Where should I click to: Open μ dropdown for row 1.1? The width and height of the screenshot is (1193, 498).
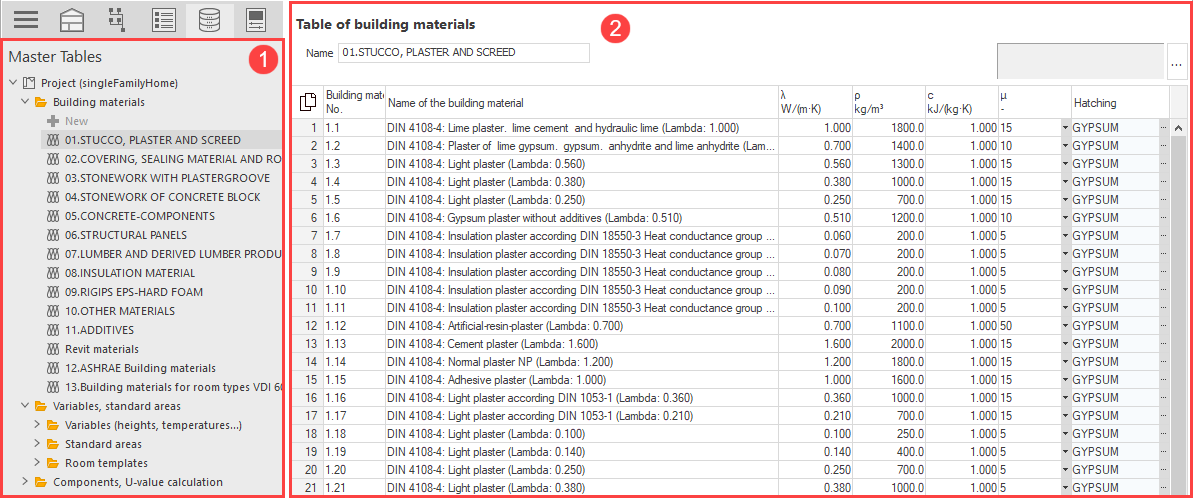tap(1065, 128)
